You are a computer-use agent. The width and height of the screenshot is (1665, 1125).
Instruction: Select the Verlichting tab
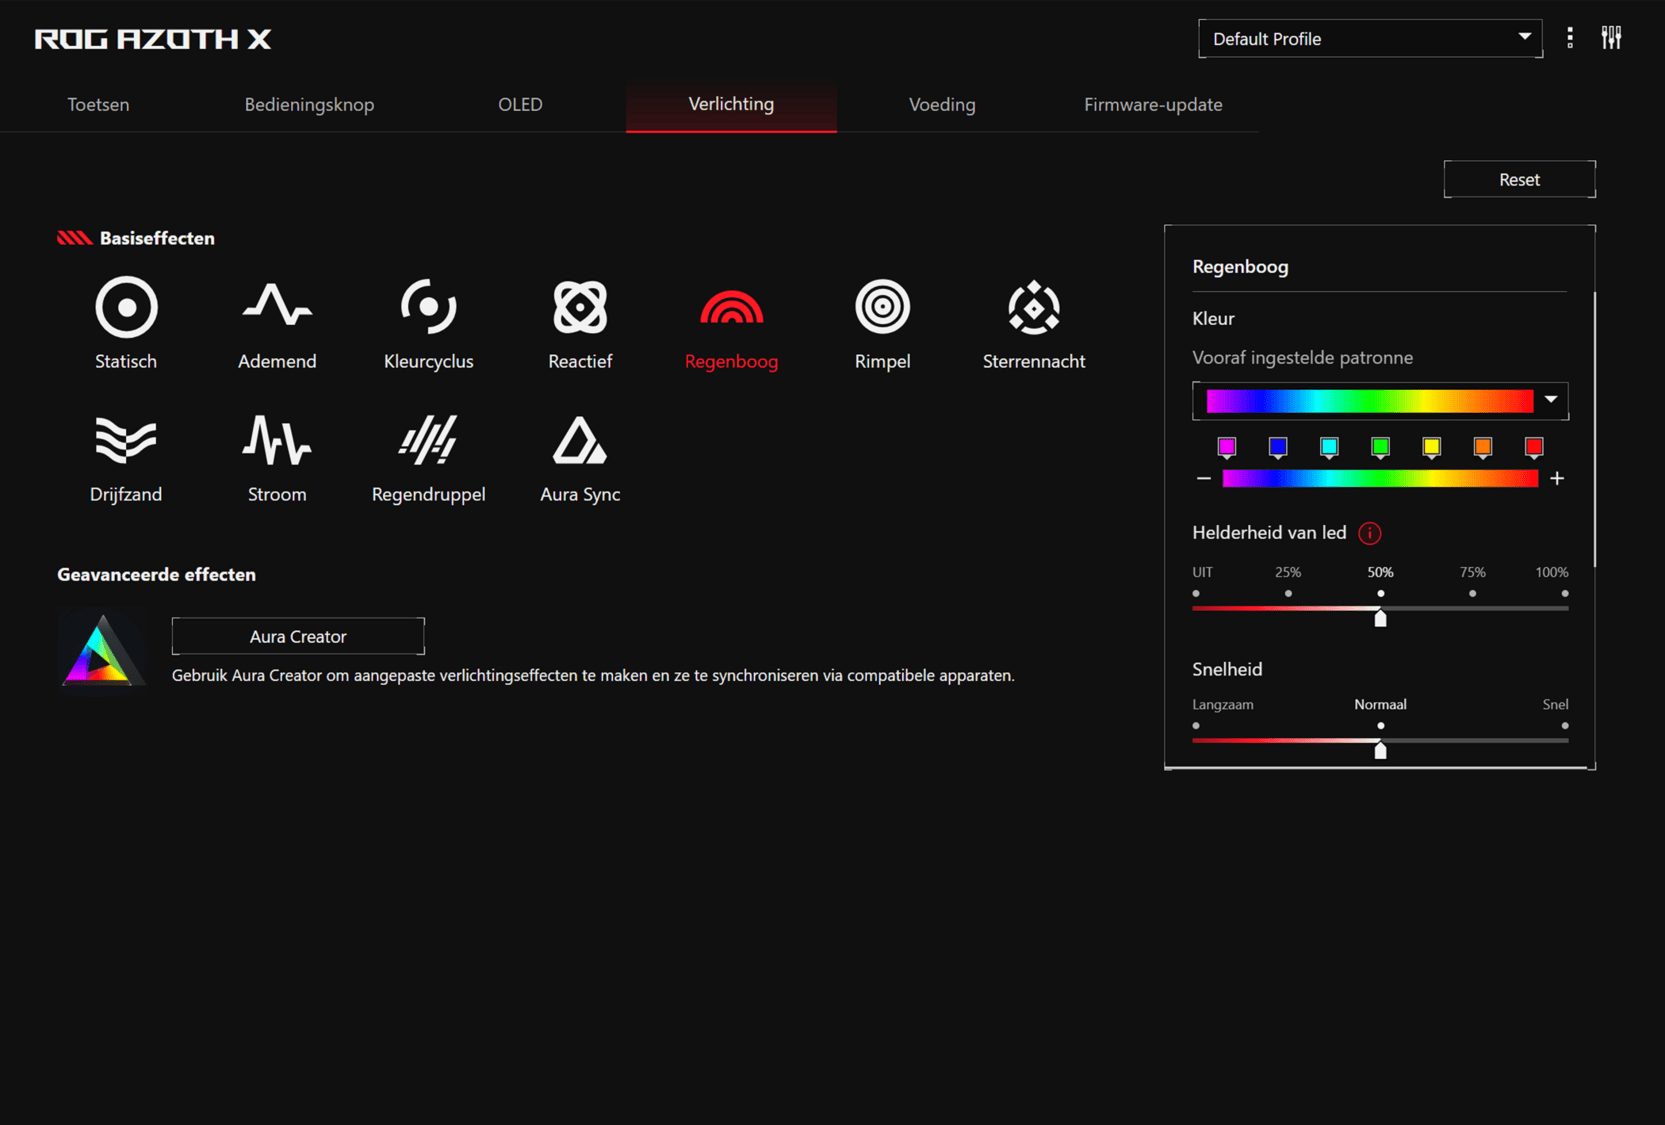pyautogui.click(x=731, y=104)
